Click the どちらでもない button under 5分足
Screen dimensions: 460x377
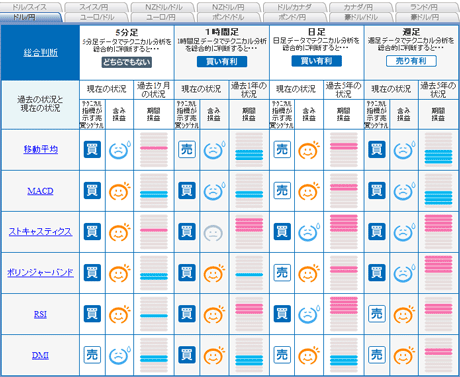(127, 62)
